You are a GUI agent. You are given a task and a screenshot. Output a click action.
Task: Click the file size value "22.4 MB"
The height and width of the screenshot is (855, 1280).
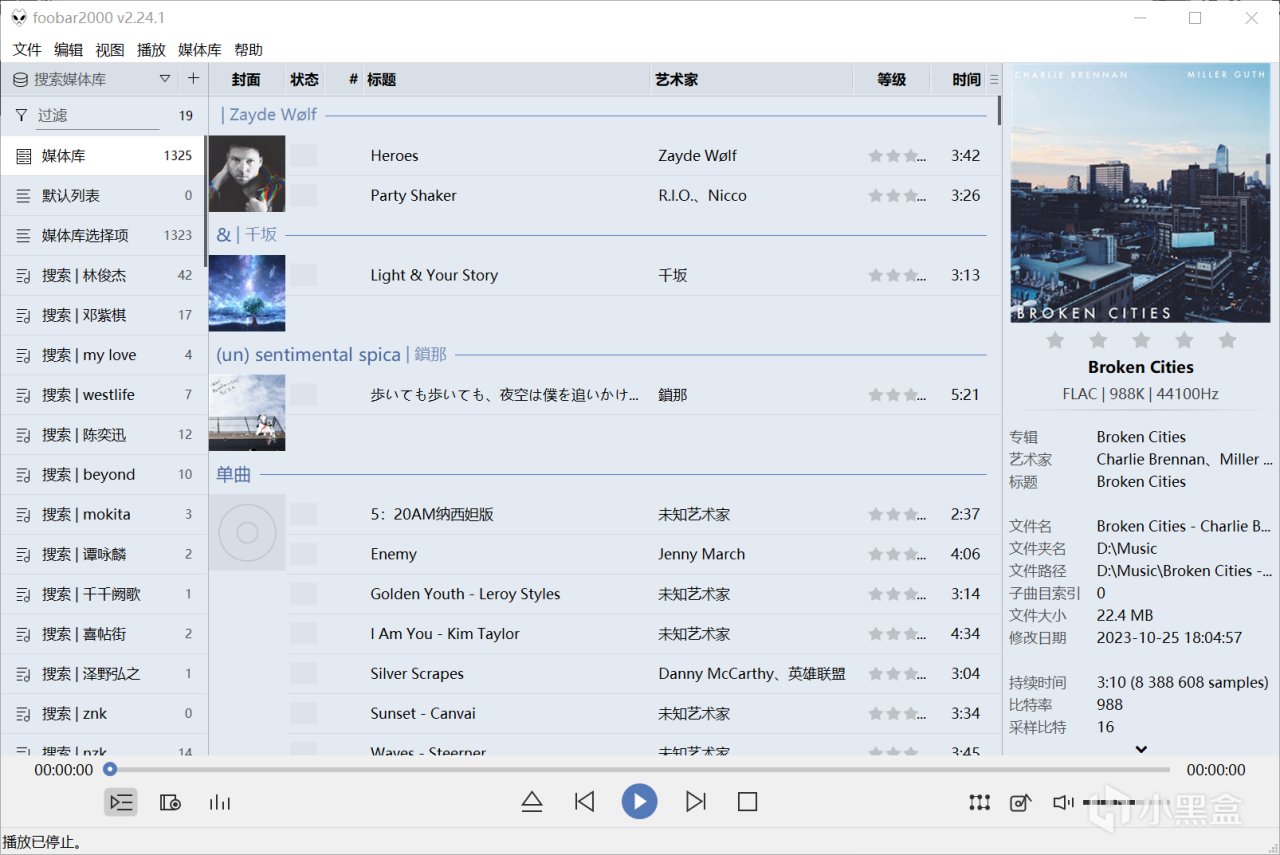pos(1125,615)
